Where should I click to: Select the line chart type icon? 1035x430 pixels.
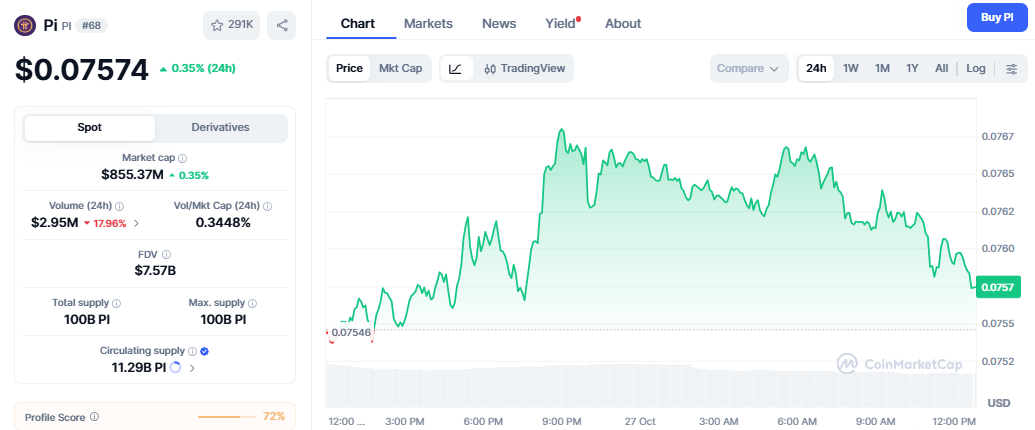click(457, 69)
